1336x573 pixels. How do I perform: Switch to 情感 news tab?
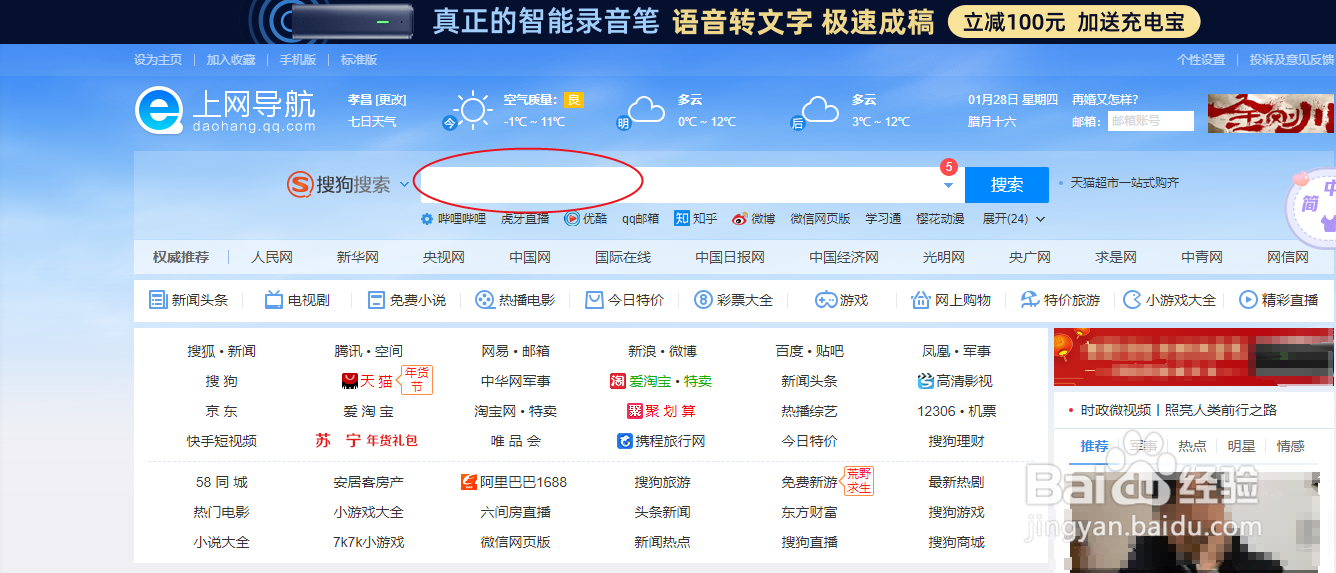[x=1291, y=446]
